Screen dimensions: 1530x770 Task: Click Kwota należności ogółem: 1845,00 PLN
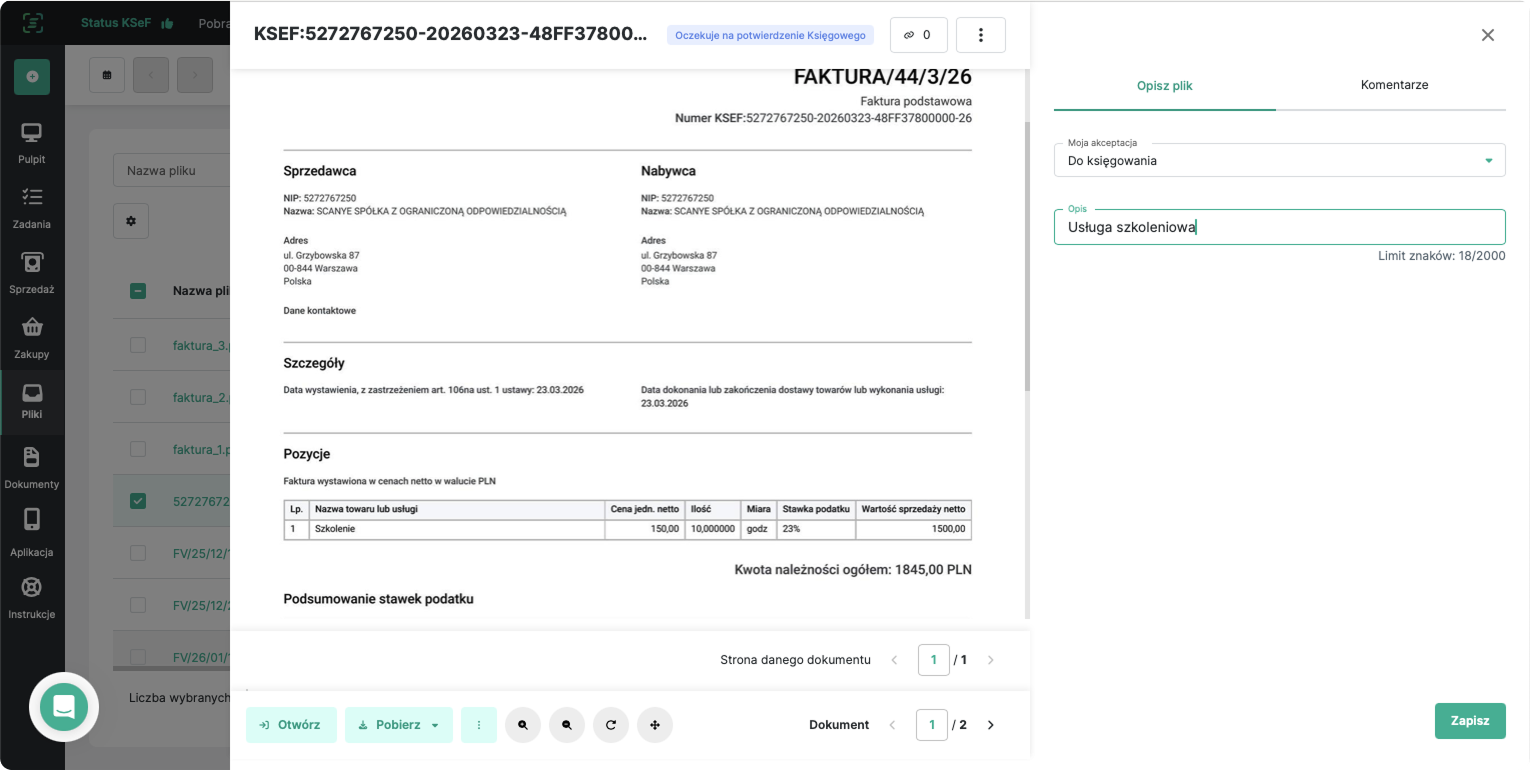(x=853, y=570)
